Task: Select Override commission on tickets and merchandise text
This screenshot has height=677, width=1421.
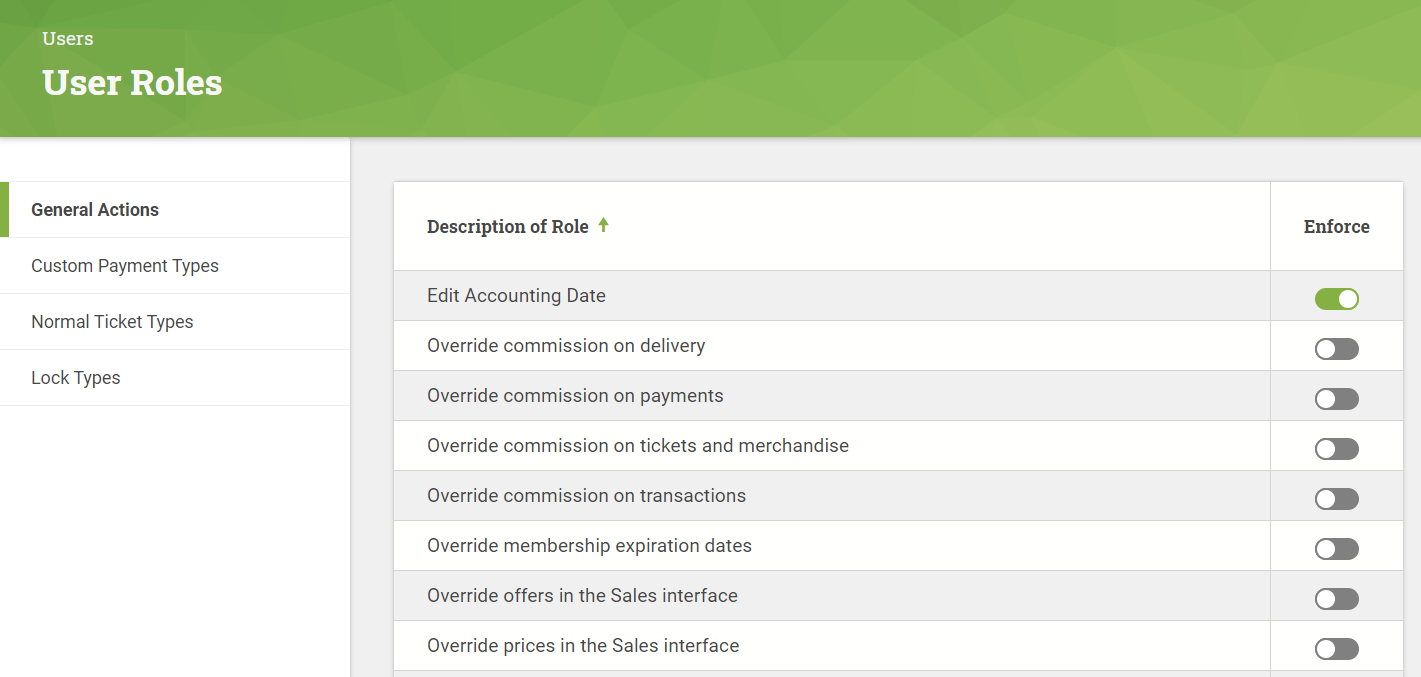Action: (x=638, y=446)
